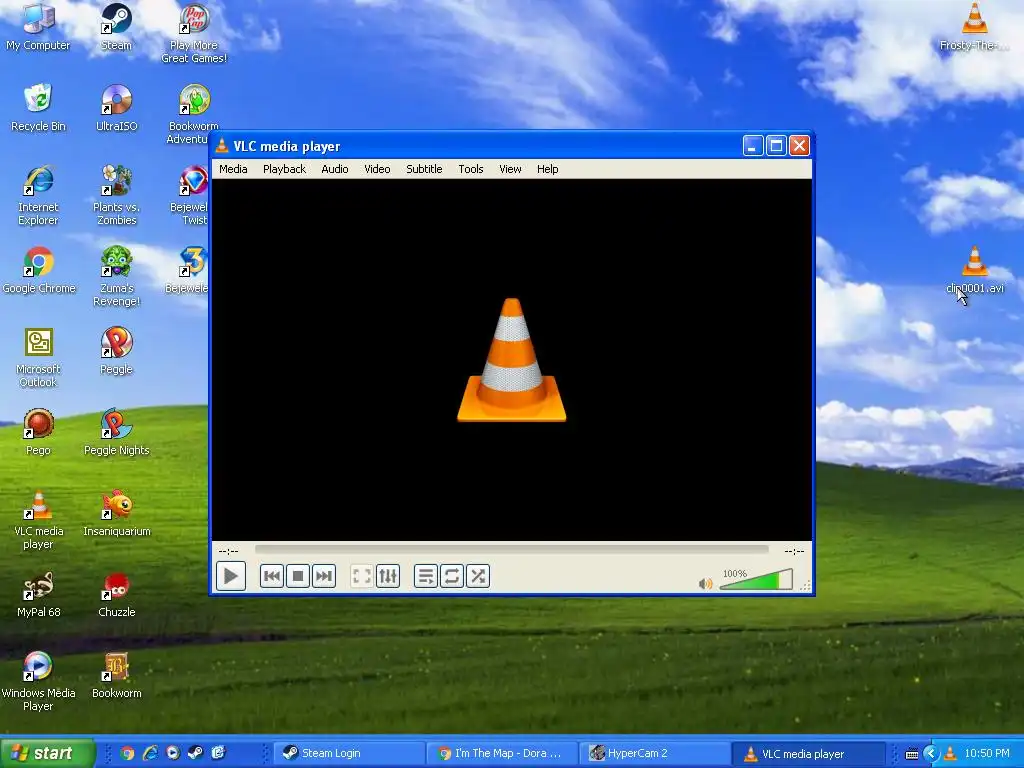Mute audio with the VLC speaker icon
The height and width of the screenshot is (768, 1024).
pos(705,583)
